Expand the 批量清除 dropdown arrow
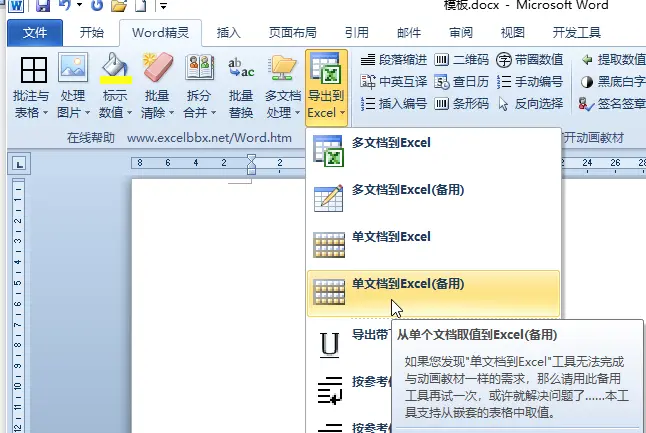 [171, 112]
